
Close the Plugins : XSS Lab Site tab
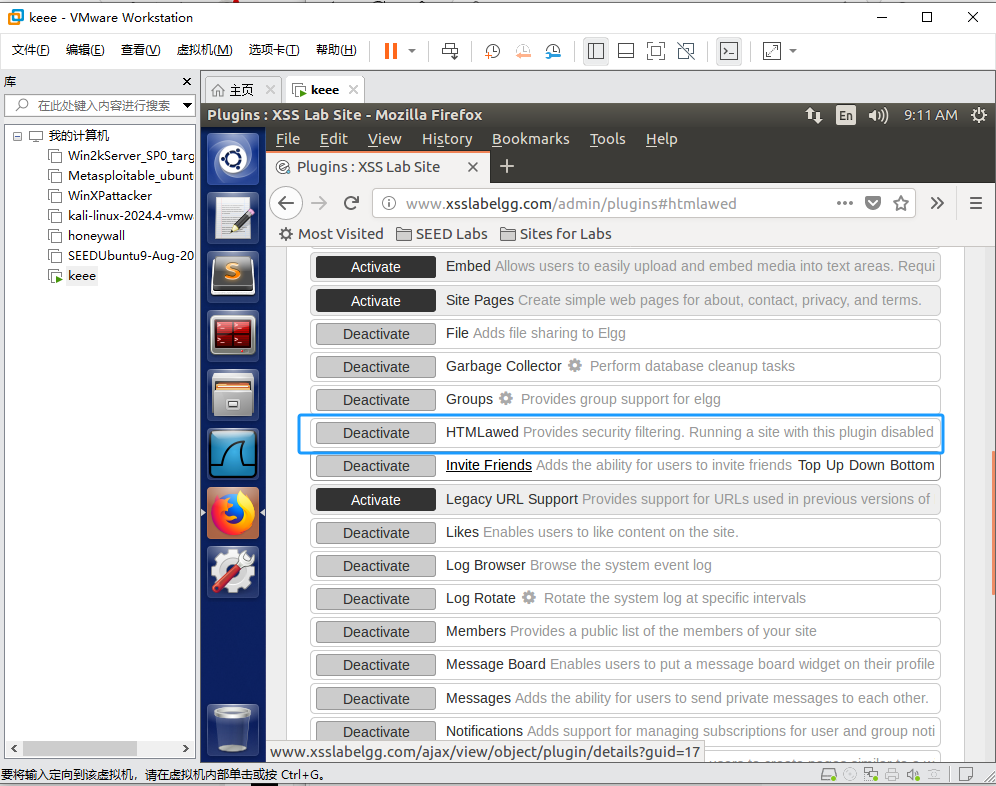473,167
